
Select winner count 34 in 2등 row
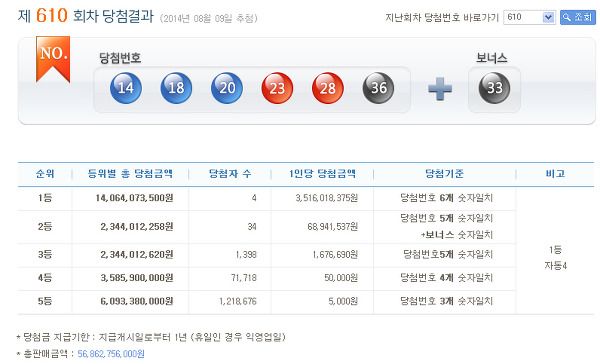[252, 227]
